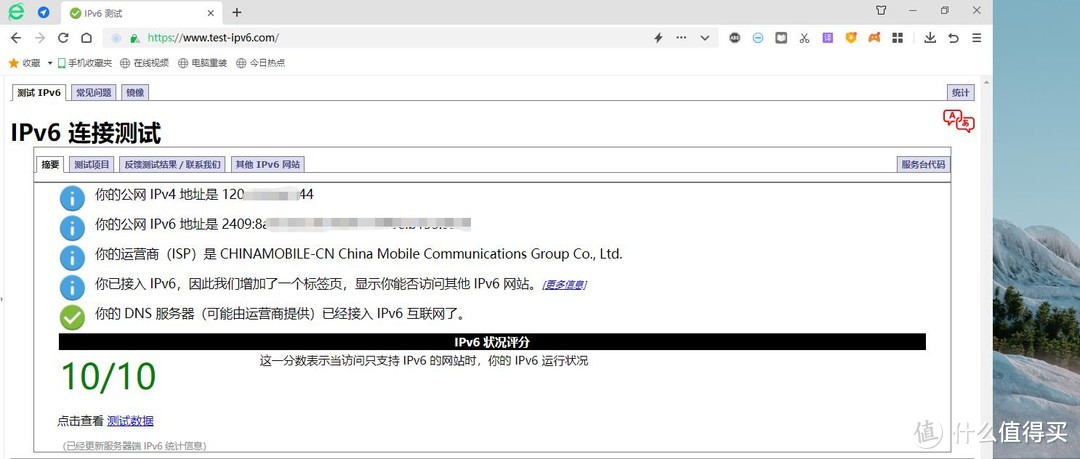Open the 今日热点 bookmark
This screenshot has width=1080, height=459.
260,63
